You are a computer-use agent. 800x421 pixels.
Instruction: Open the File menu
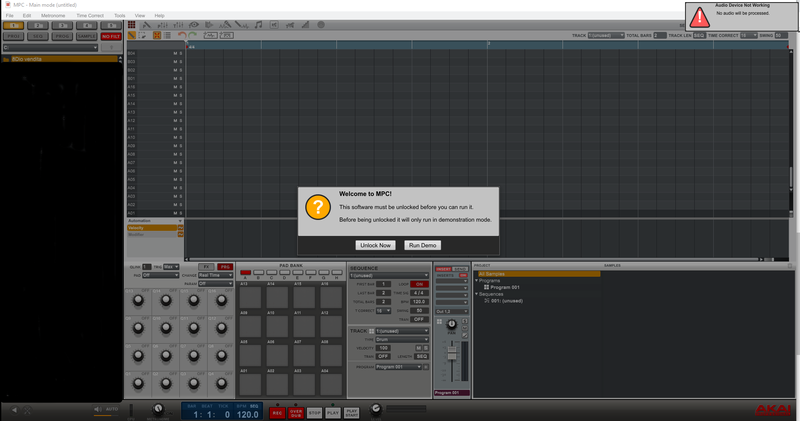[x=10, y=16]
